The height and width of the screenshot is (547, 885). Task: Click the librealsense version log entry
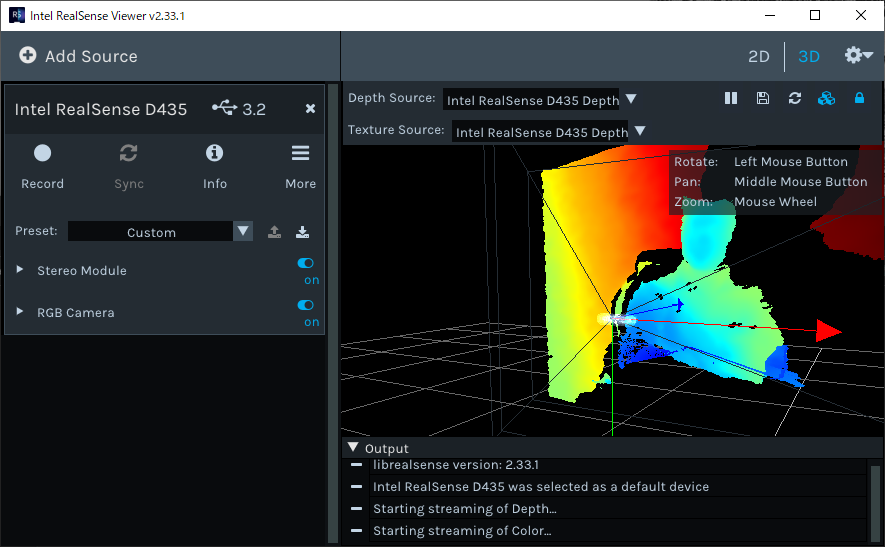coord(455,465)
